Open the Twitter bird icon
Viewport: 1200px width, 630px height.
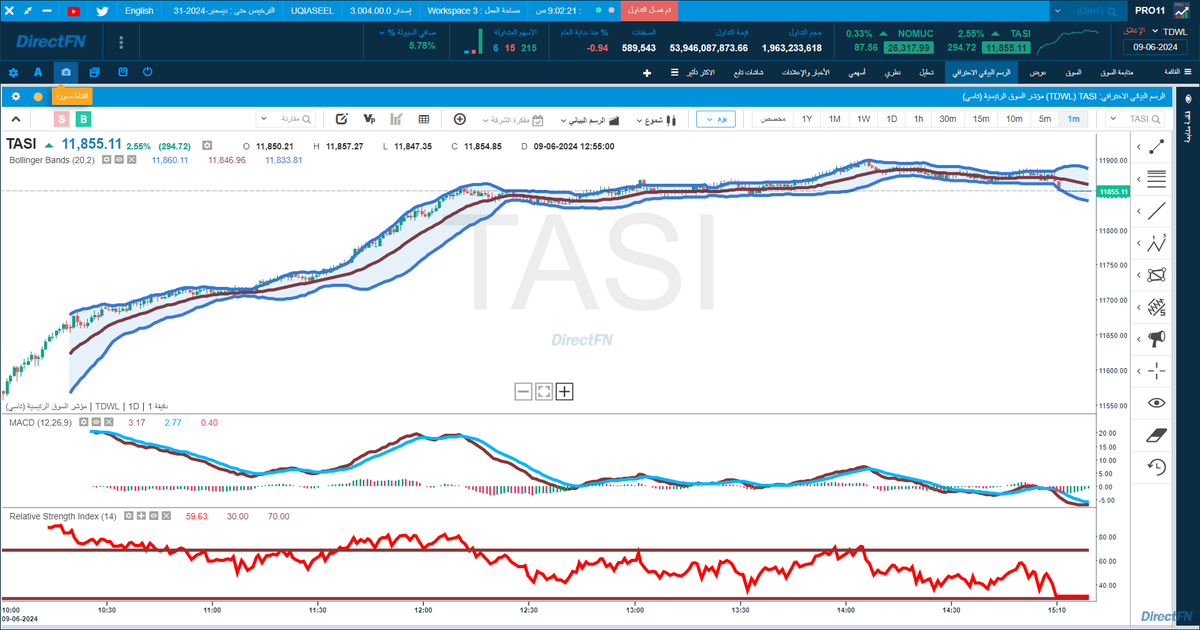point(103,11)
